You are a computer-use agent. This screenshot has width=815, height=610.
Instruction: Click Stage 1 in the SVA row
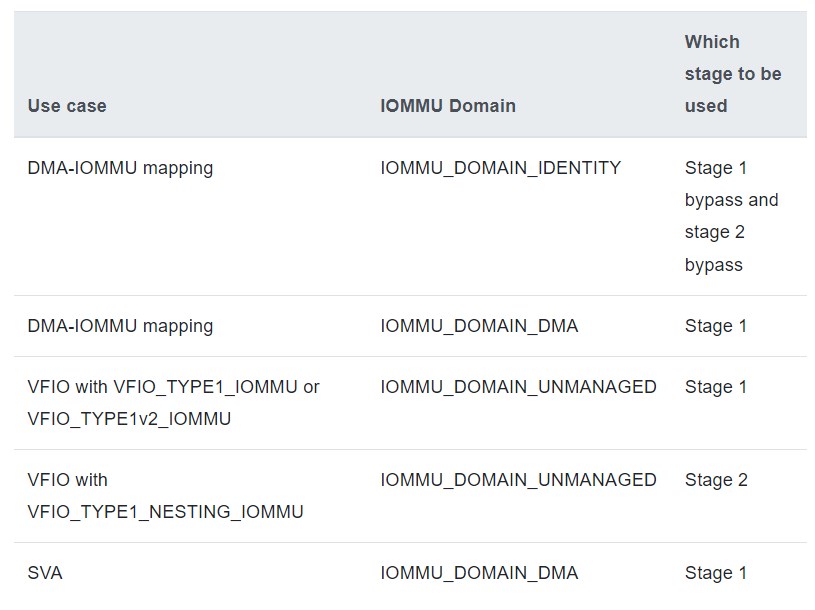[715, 573]
